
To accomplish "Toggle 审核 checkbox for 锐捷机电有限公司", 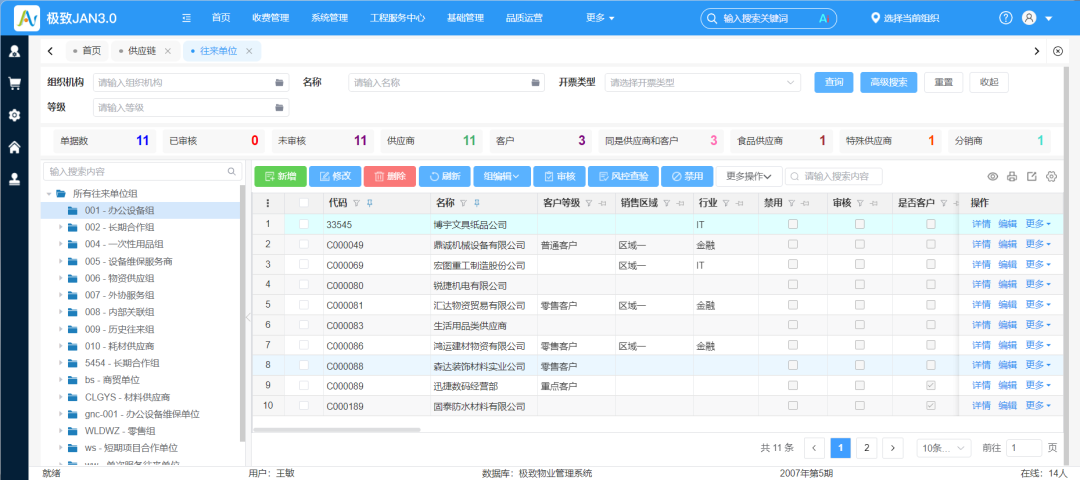I will click(x=860, y=284).
